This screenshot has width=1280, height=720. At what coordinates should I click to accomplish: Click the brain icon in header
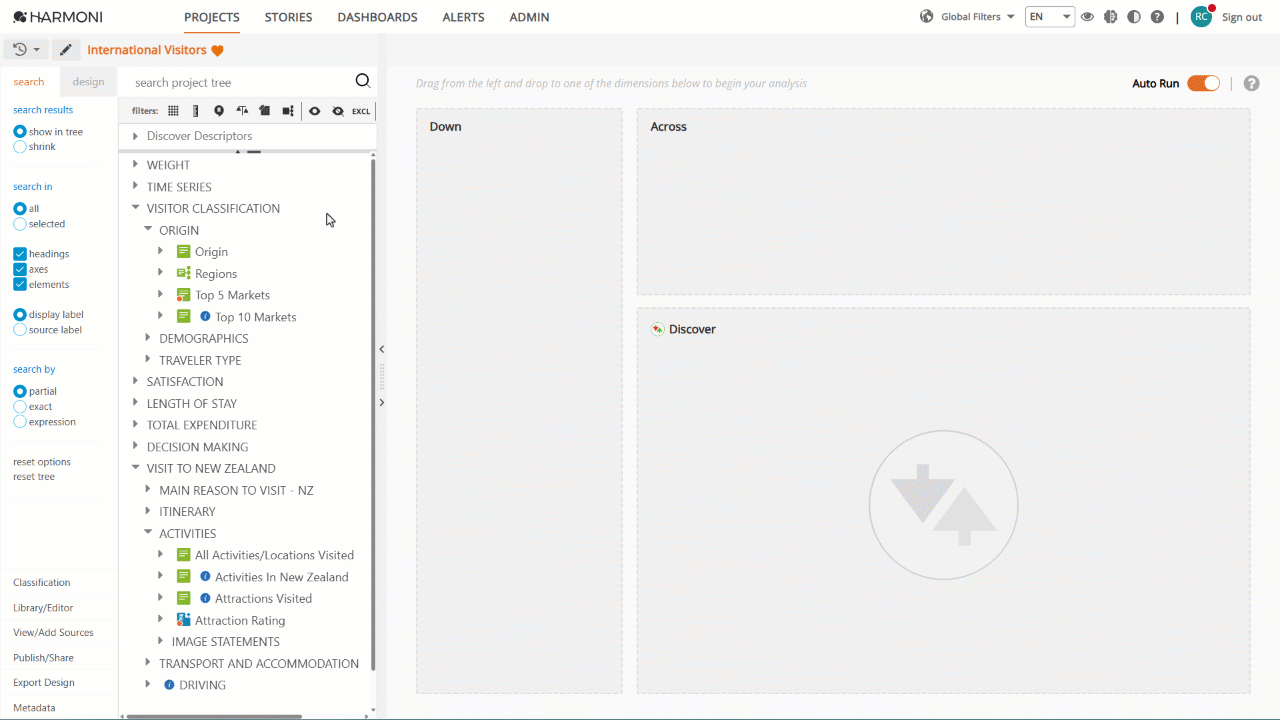click(1110, 17)
